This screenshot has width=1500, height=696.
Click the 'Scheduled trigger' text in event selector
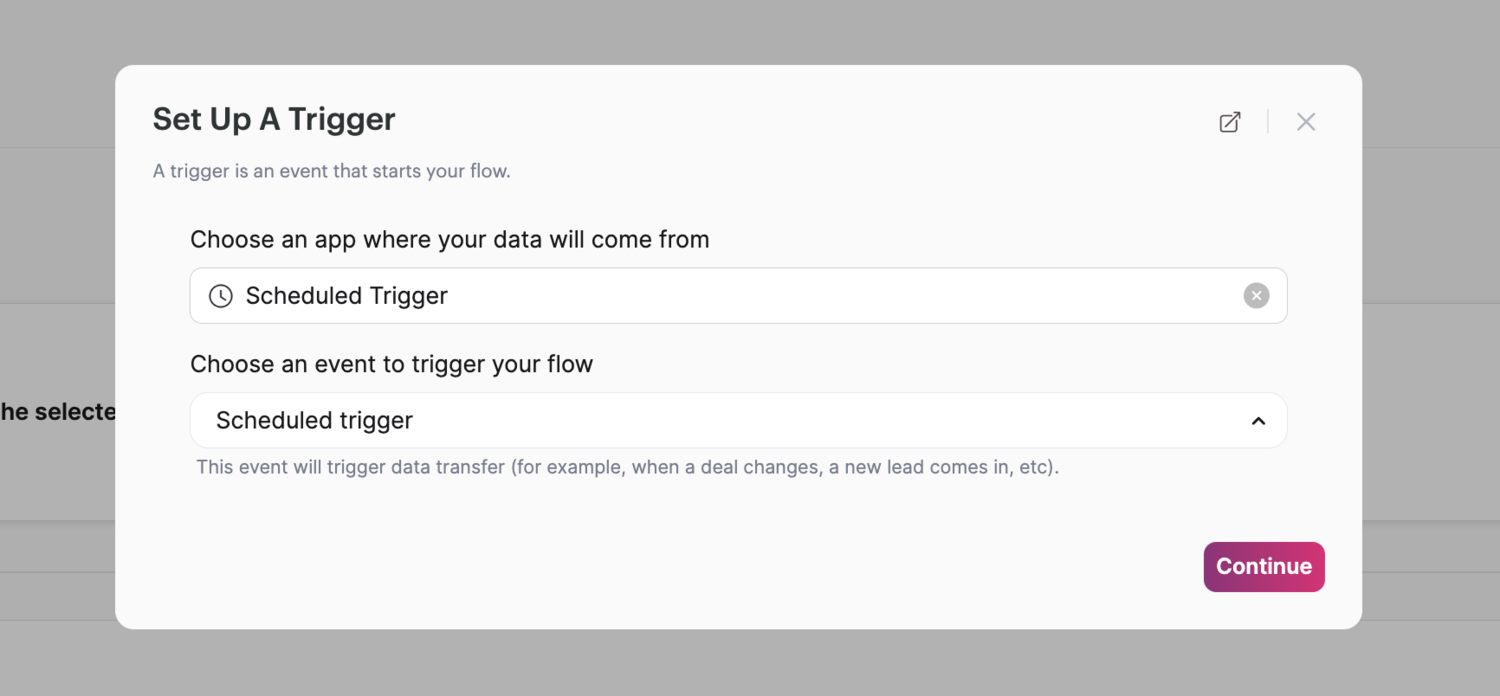[x=314, y=421]
